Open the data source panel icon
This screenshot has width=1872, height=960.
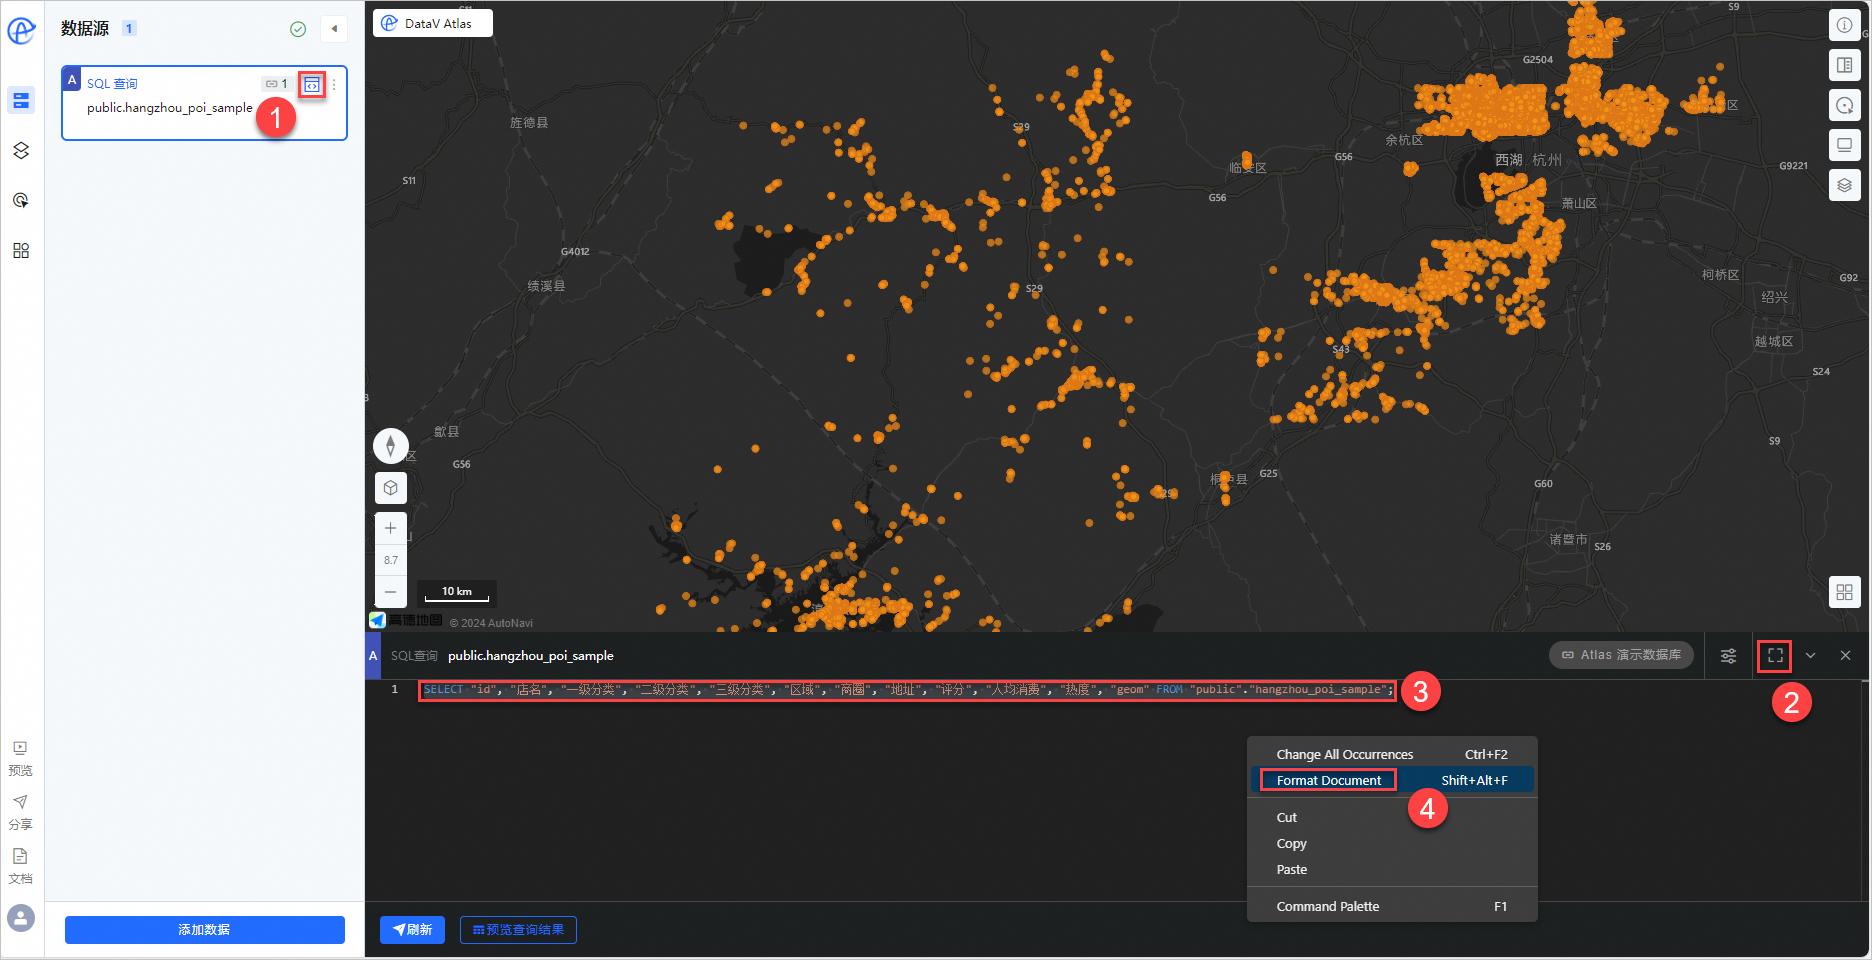(21, 100)
